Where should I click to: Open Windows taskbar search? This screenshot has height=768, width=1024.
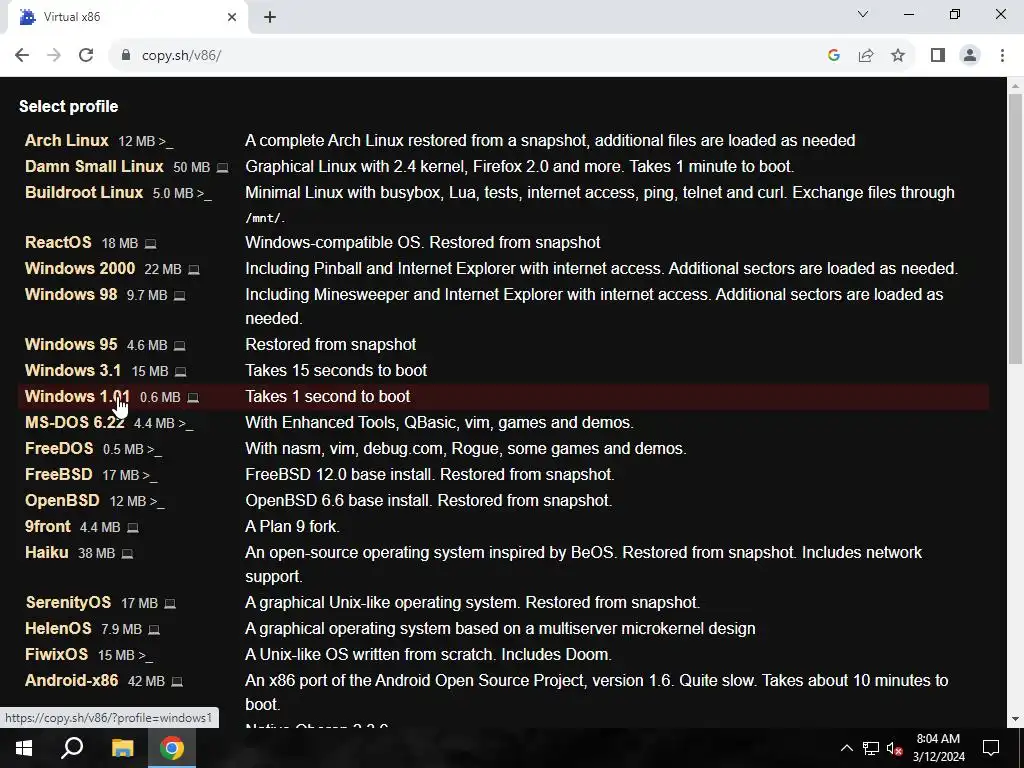[72, 748]
